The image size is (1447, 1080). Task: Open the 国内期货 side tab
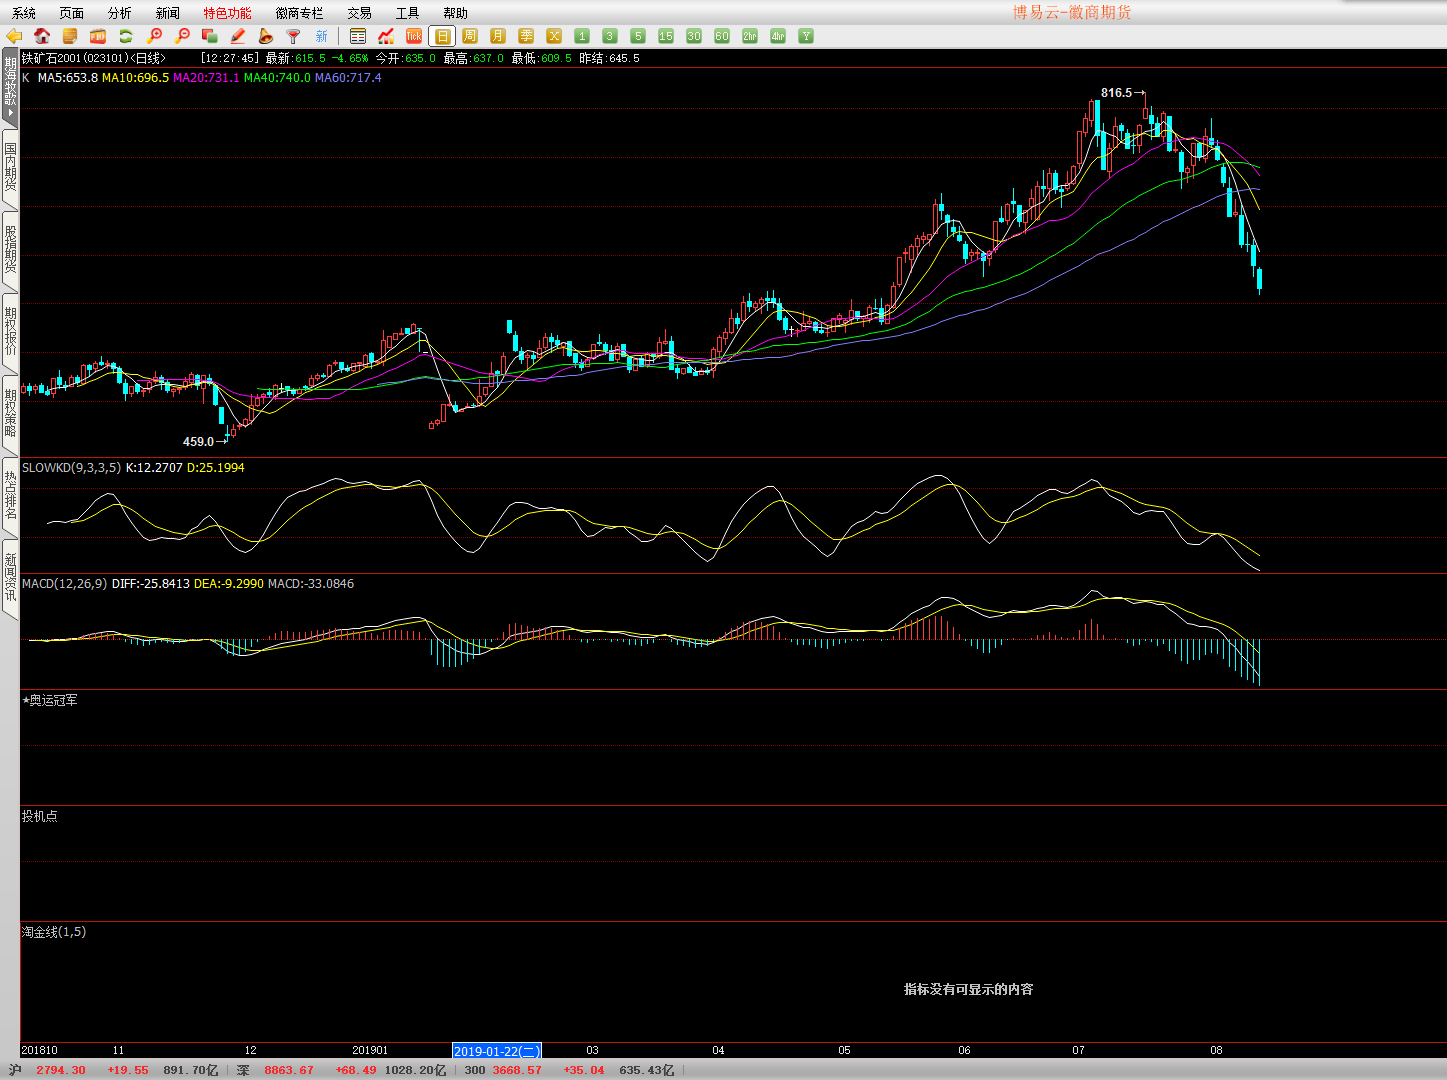pos(10,168)
